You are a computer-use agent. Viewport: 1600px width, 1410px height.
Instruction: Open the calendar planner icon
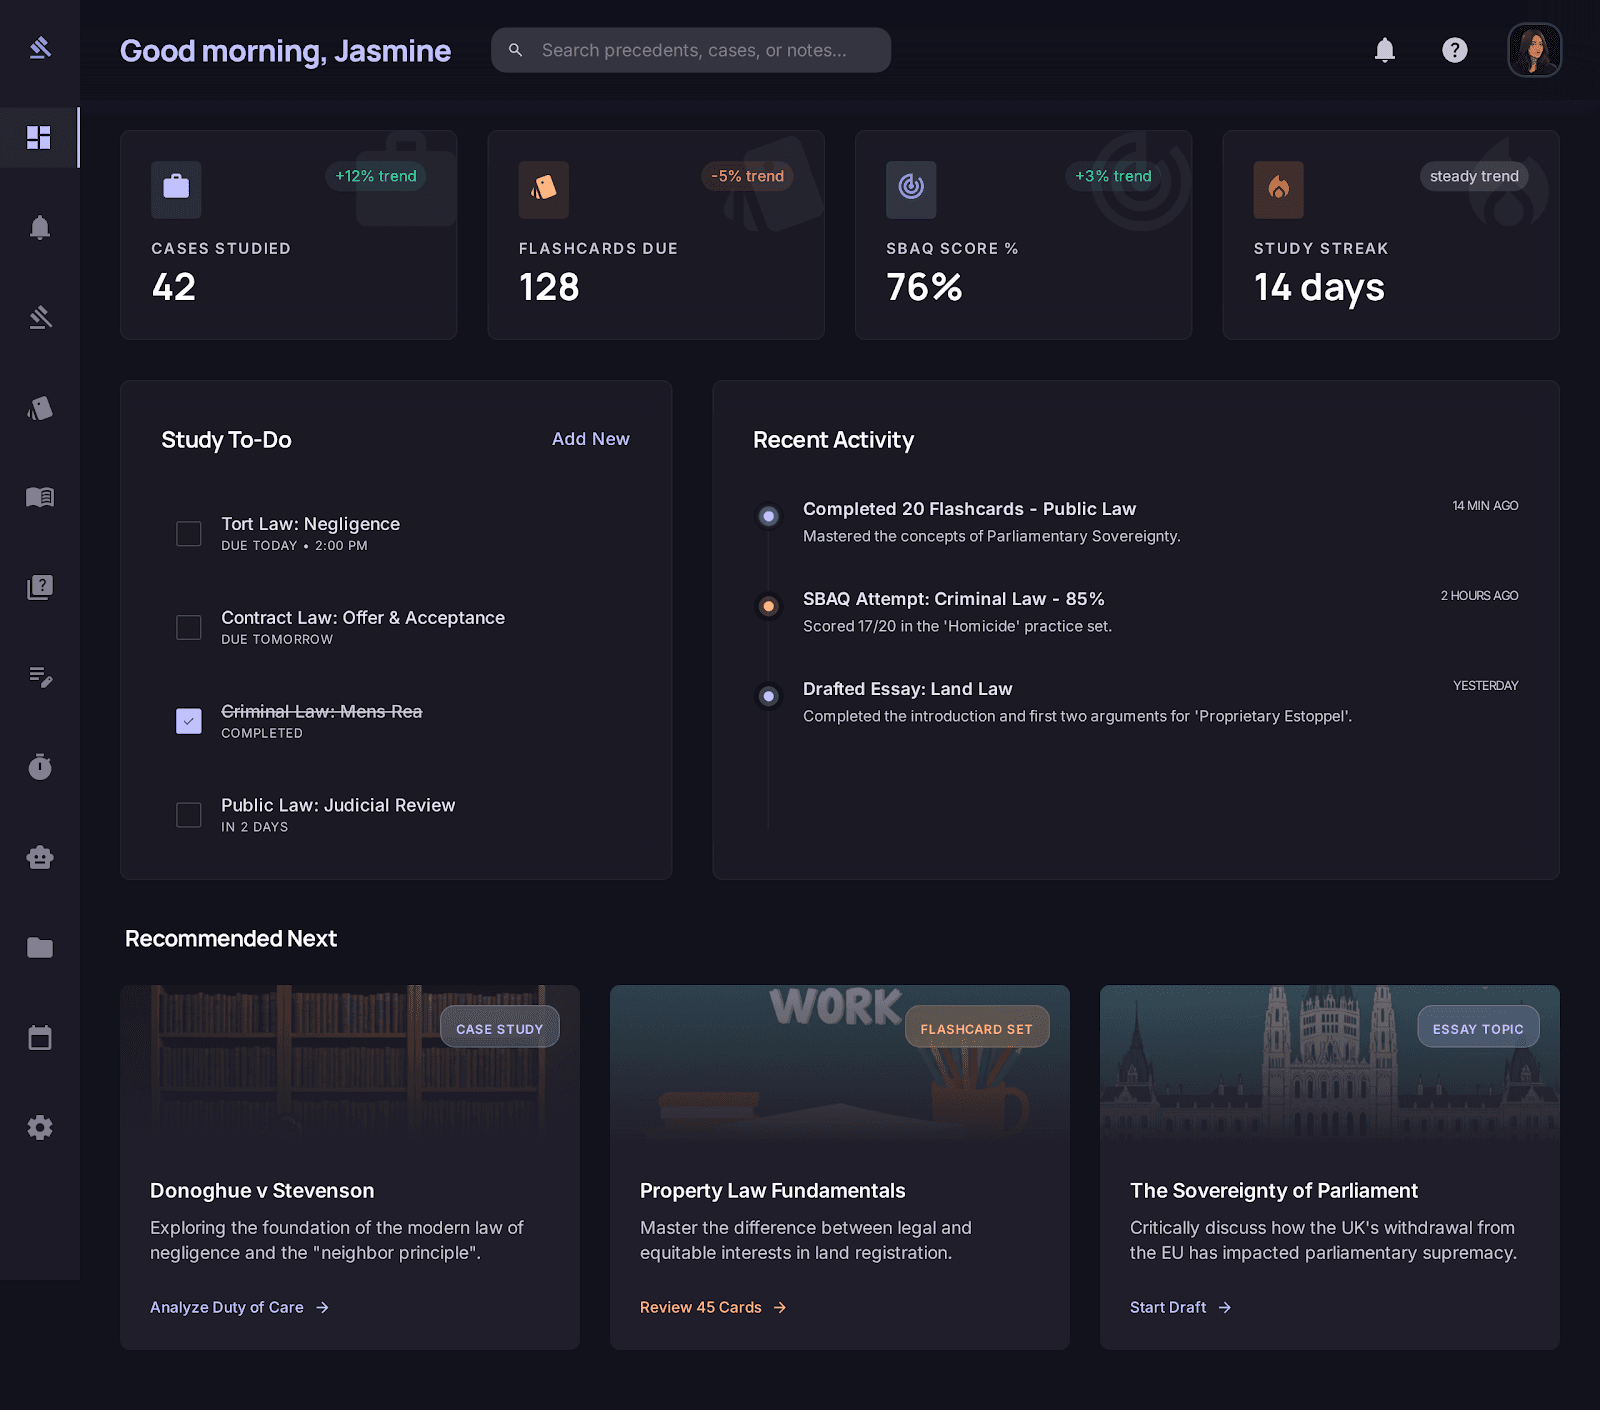click(x=40, y=1037)
